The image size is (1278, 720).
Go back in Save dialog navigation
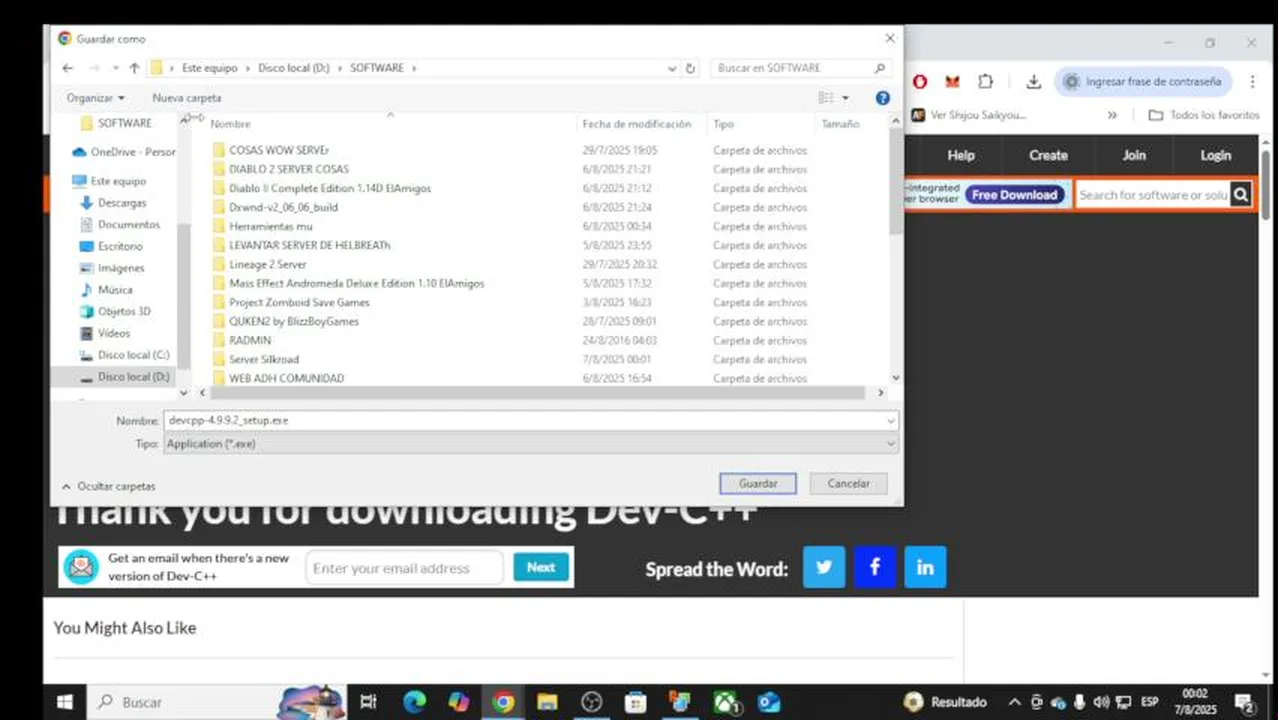coord(67,68)
